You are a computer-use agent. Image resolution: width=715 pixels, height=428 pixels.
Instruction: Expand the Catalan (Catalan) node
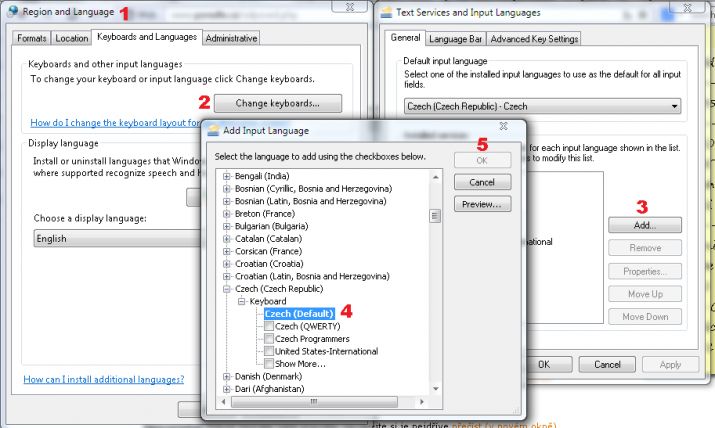pos(227,239)
